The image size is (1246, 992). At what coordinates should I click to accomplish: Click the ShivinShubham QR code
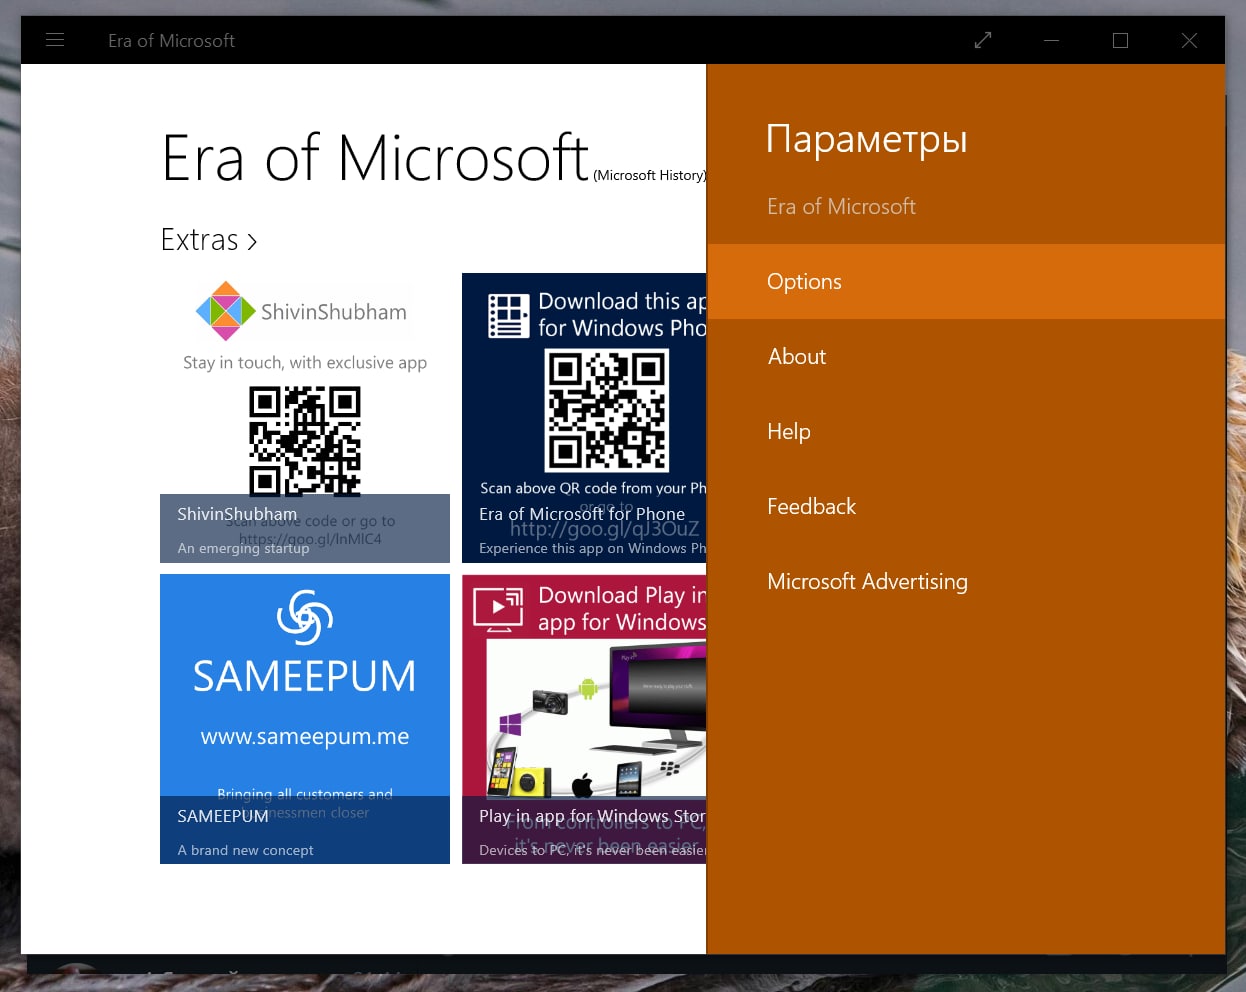click(305, 442)
